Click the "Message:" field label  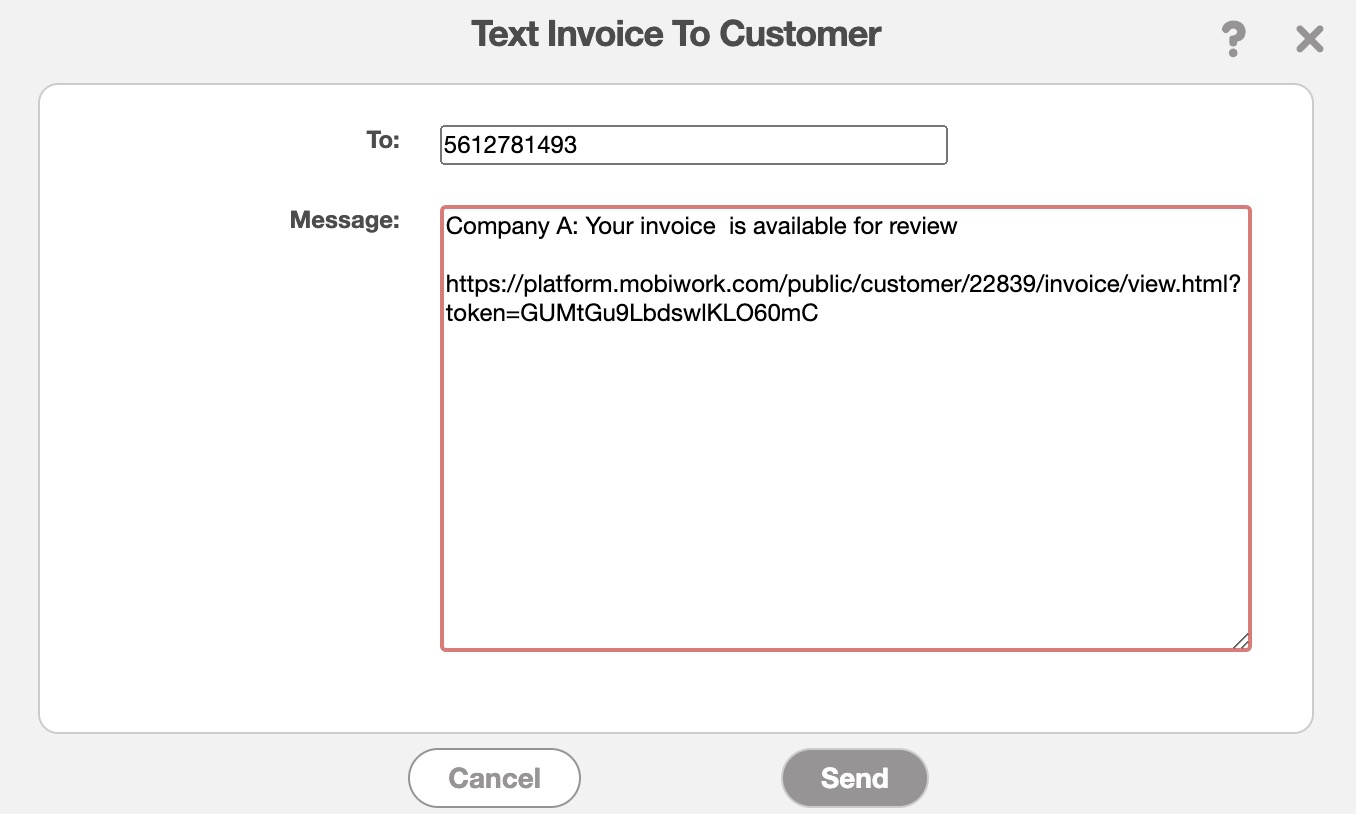click(344, 220)
